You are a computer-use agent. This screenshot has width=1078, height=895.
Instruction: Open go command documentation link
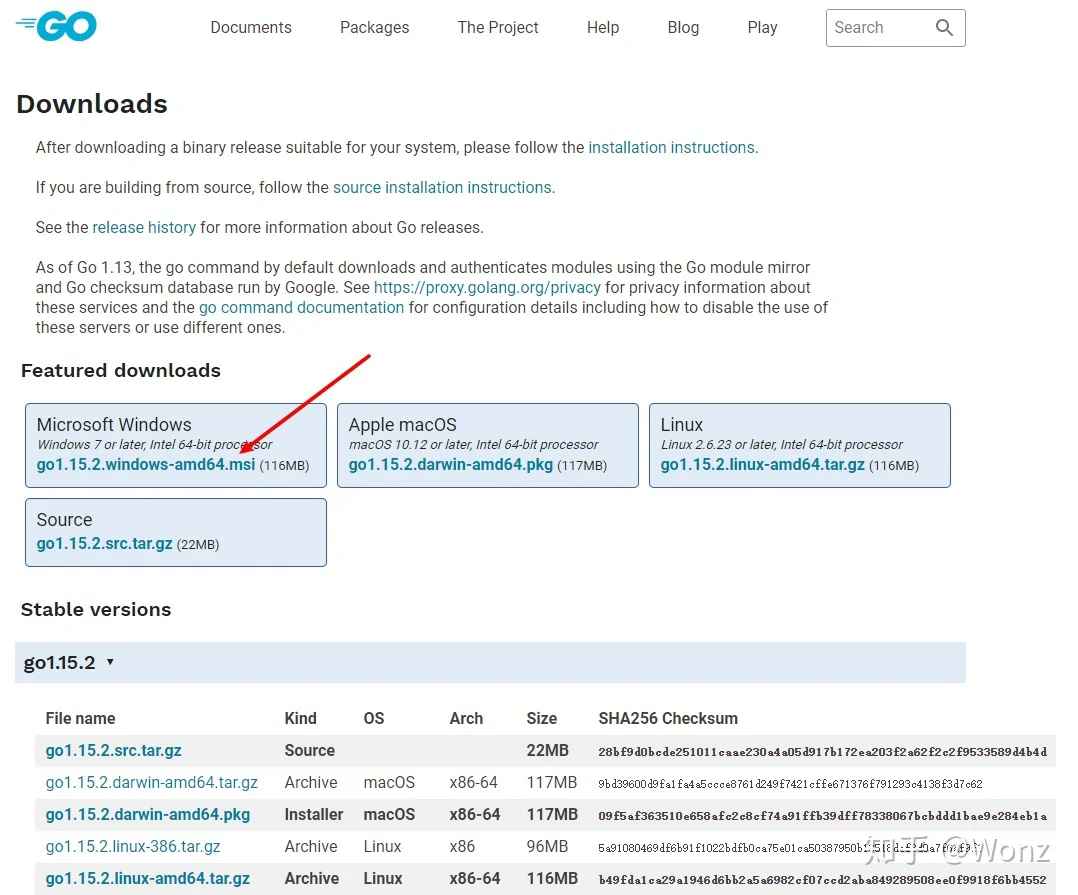[x=301, y=307]
